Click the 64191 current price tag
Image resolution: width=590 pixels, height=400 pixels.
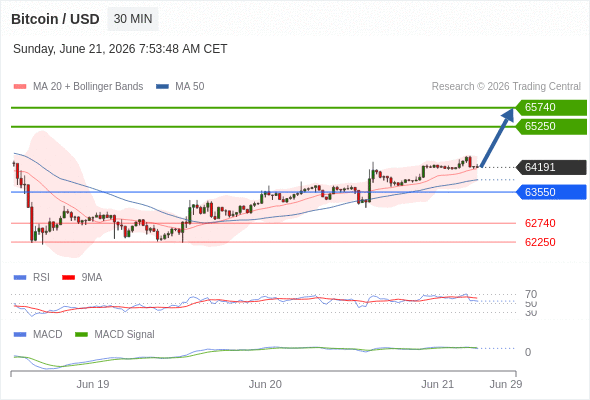(x=551, y=167)
